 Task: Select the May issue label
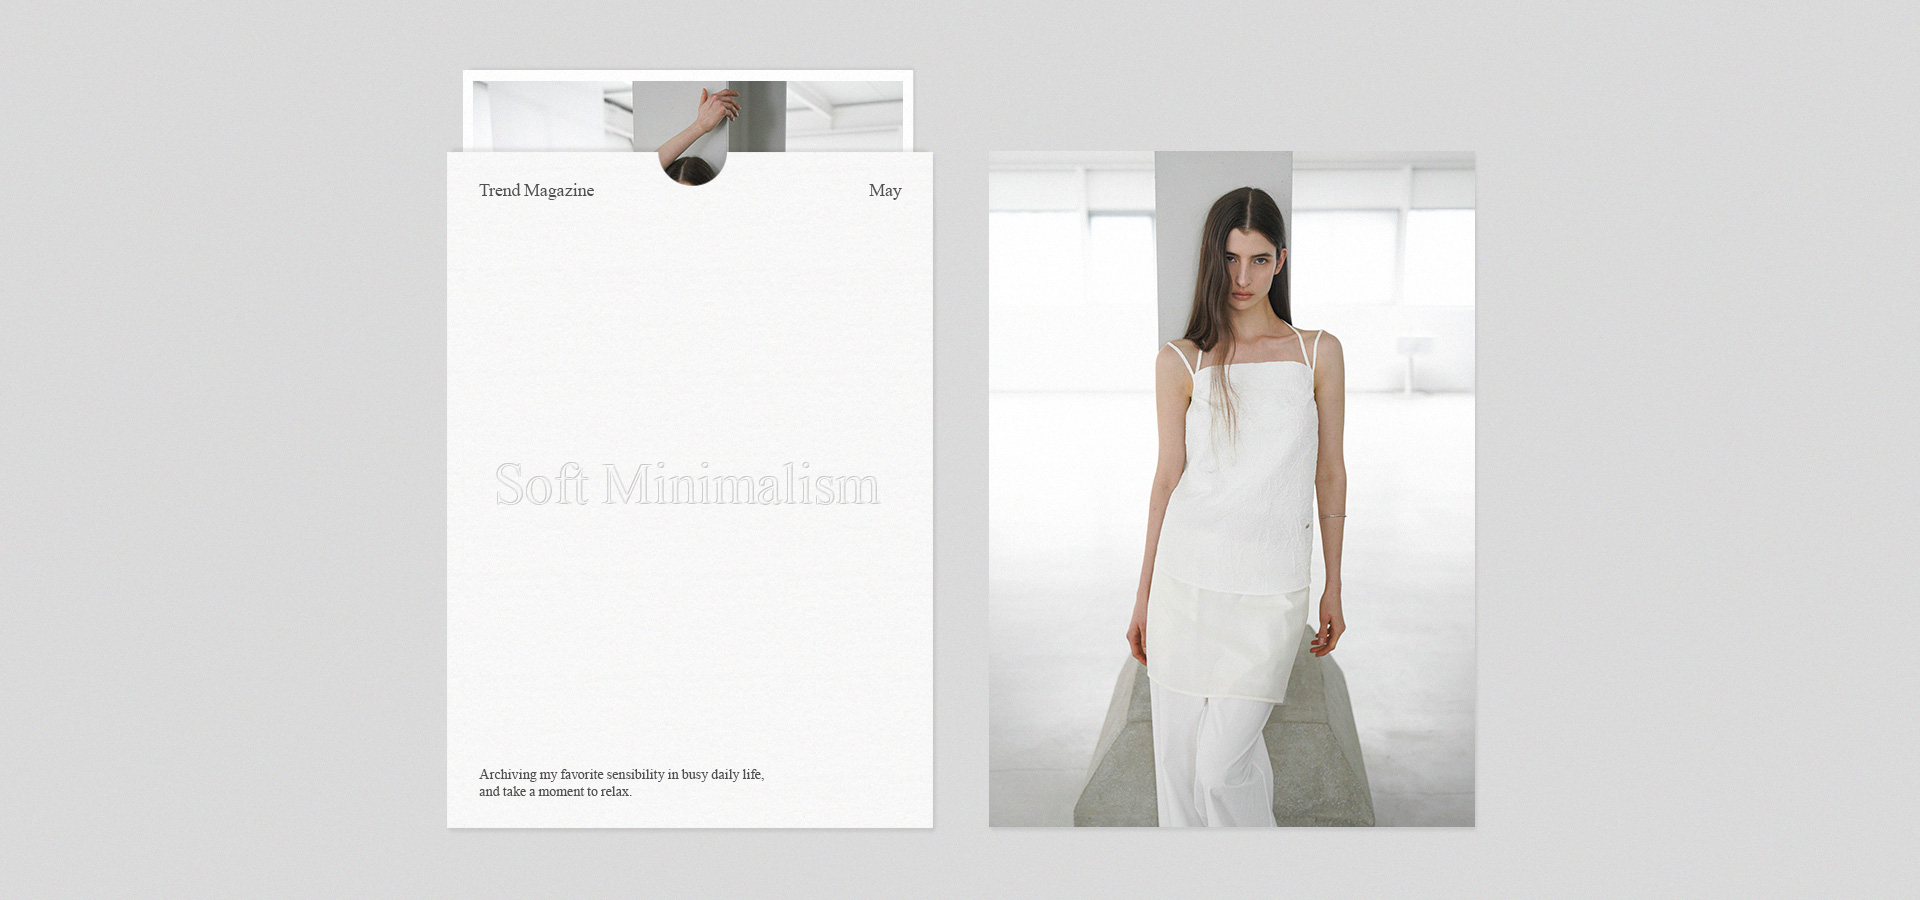[885, 191]
